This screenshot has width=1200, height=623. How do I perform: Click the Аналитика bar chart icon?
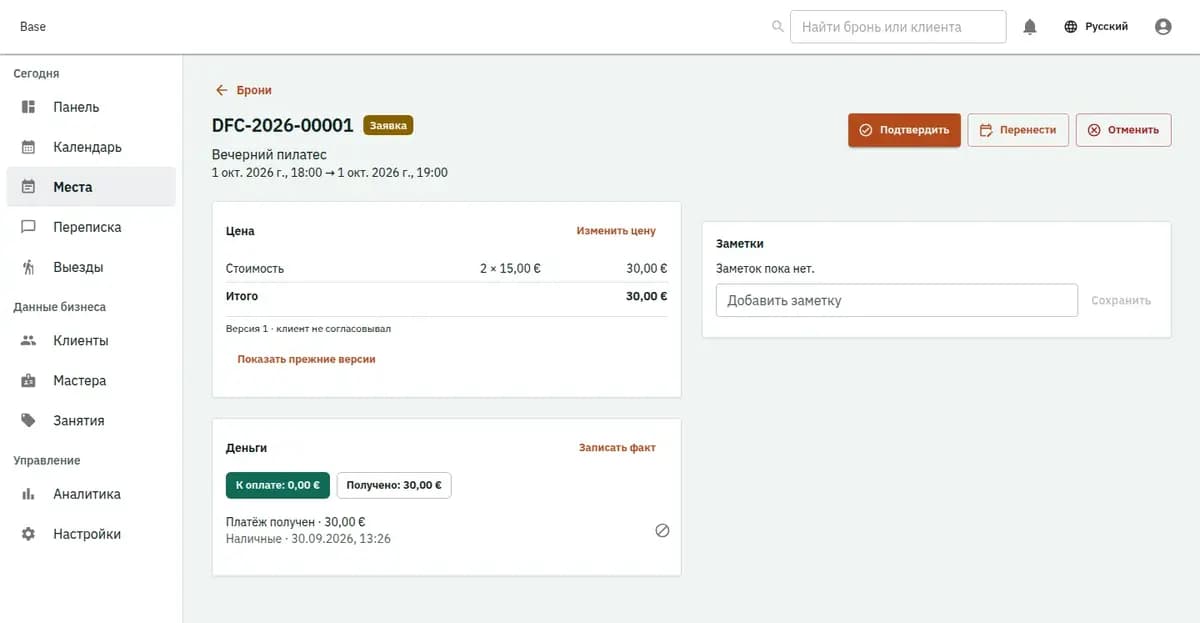(x=29, y=494)
